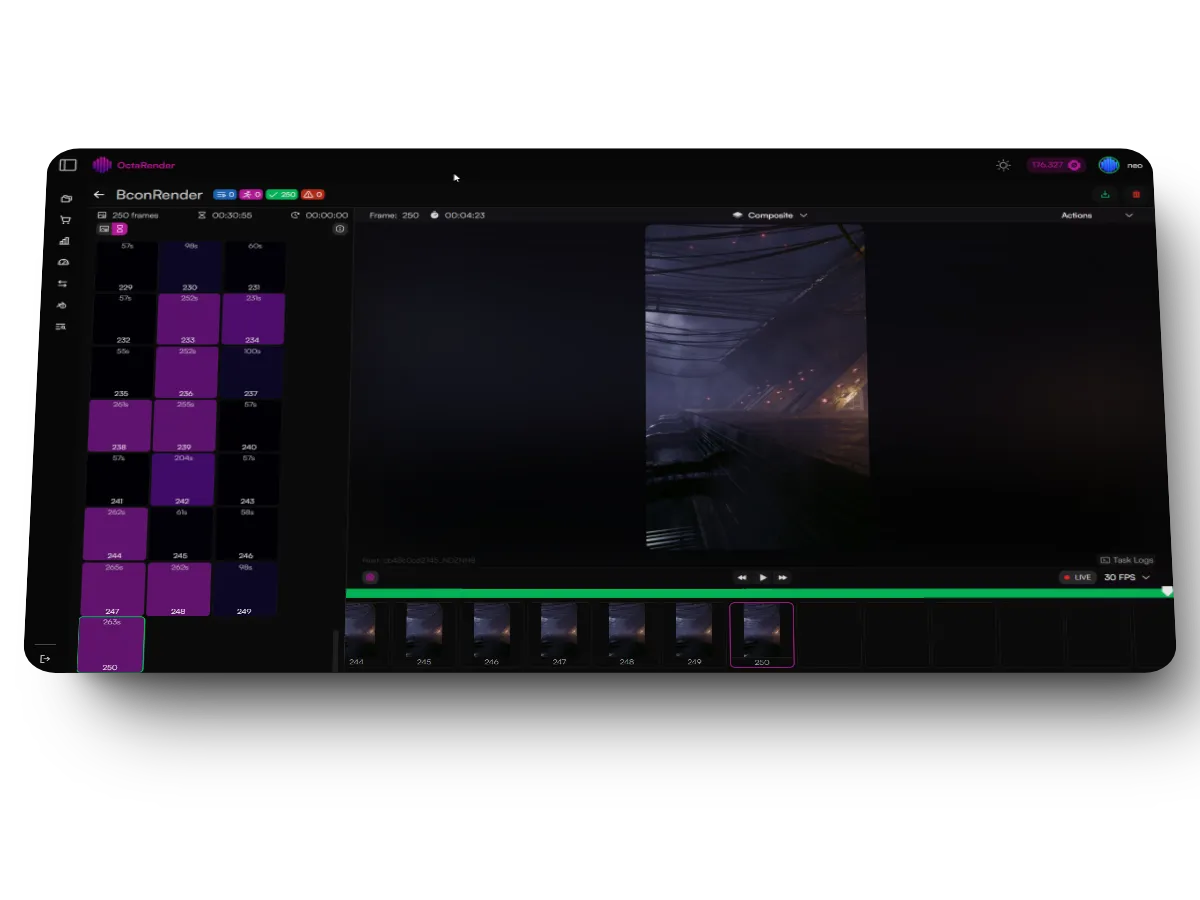This screenshot has width=1200, height=900.
Task: Open the shopping cart icon in sidebar
Action: point(65,220)
